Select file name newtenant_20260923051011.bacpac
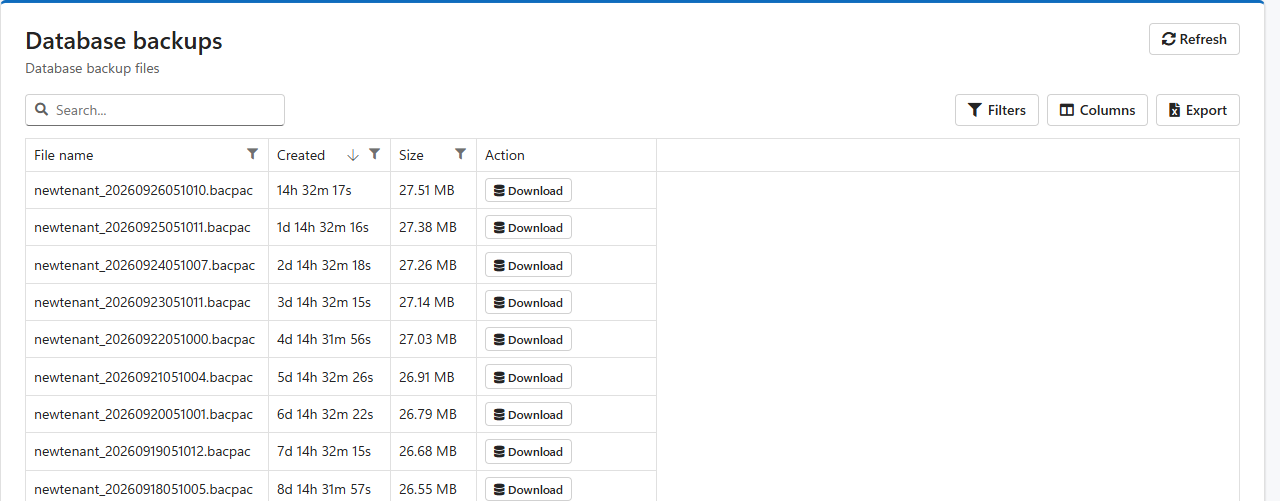The height and width of the screenshot is (501, 1280). coord(142,302)
